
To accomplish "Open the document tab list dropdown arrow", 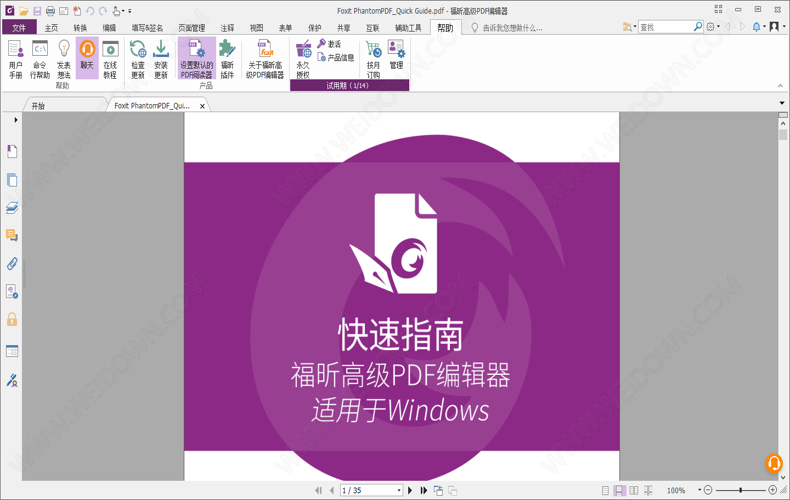I will pos(782,103).
